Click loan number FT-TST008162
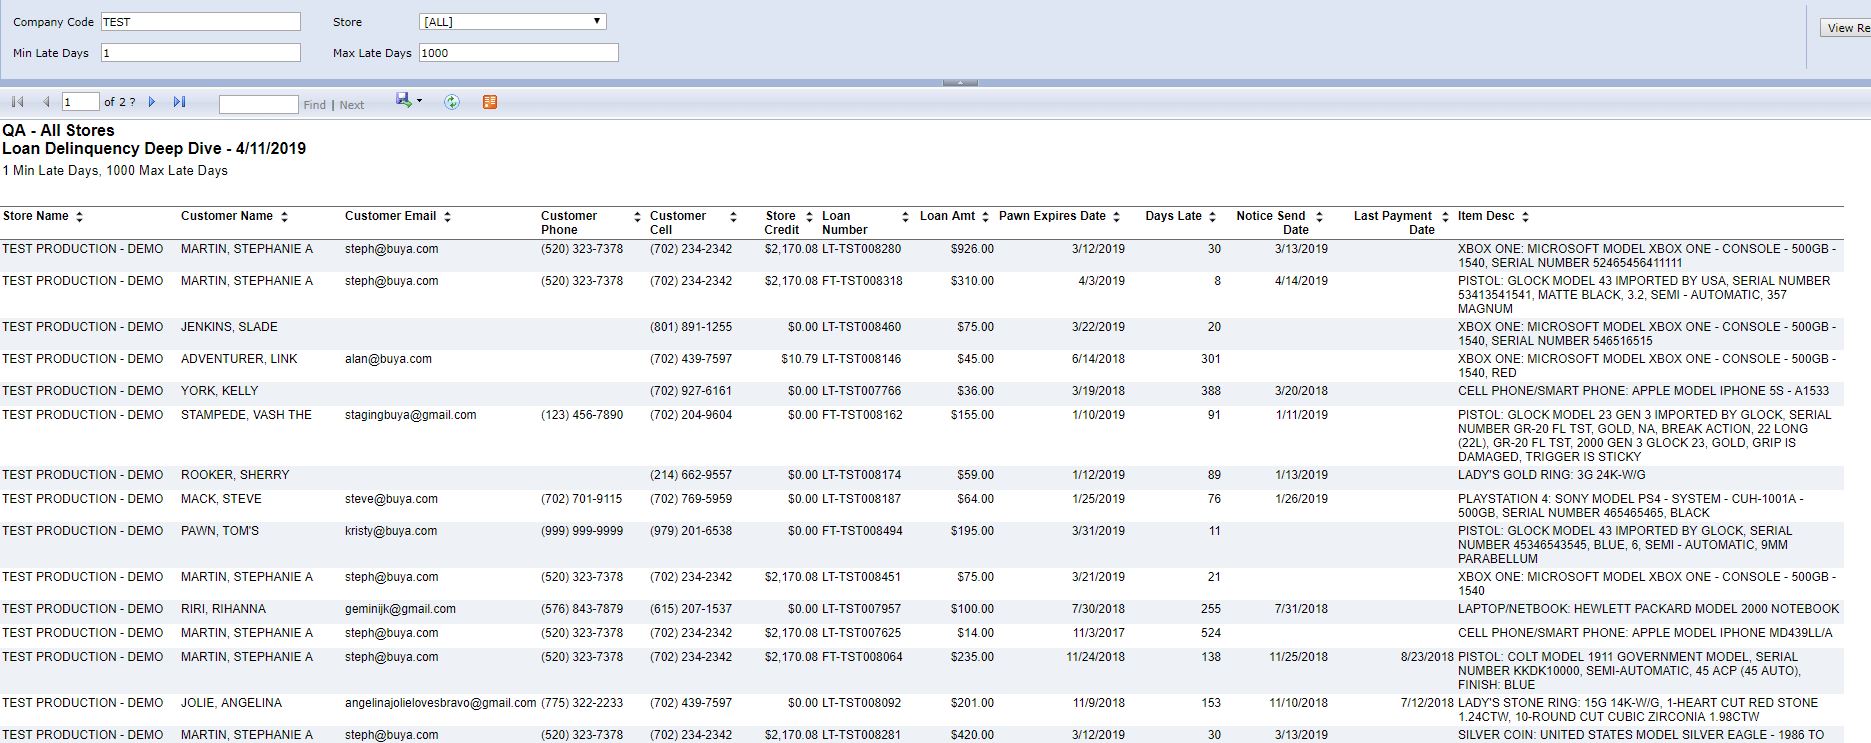 (x=862, y=415)
